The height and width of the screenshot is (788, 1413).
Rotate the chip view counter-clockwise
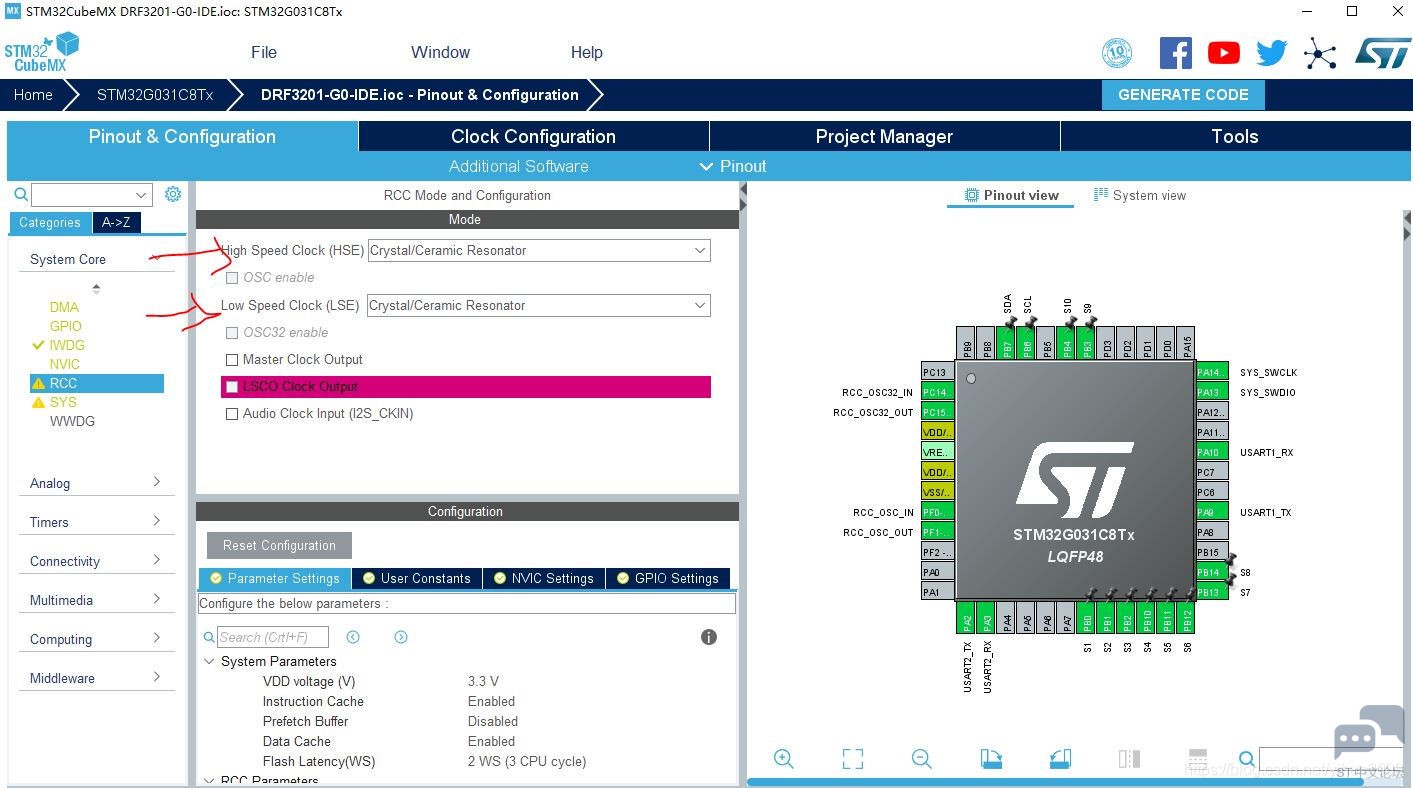tap(1060, 759)
